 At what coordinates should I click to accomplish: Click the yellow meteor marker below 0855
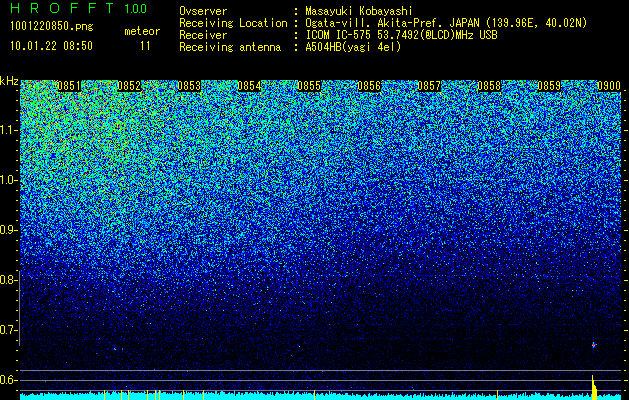(x=314, y=394)
